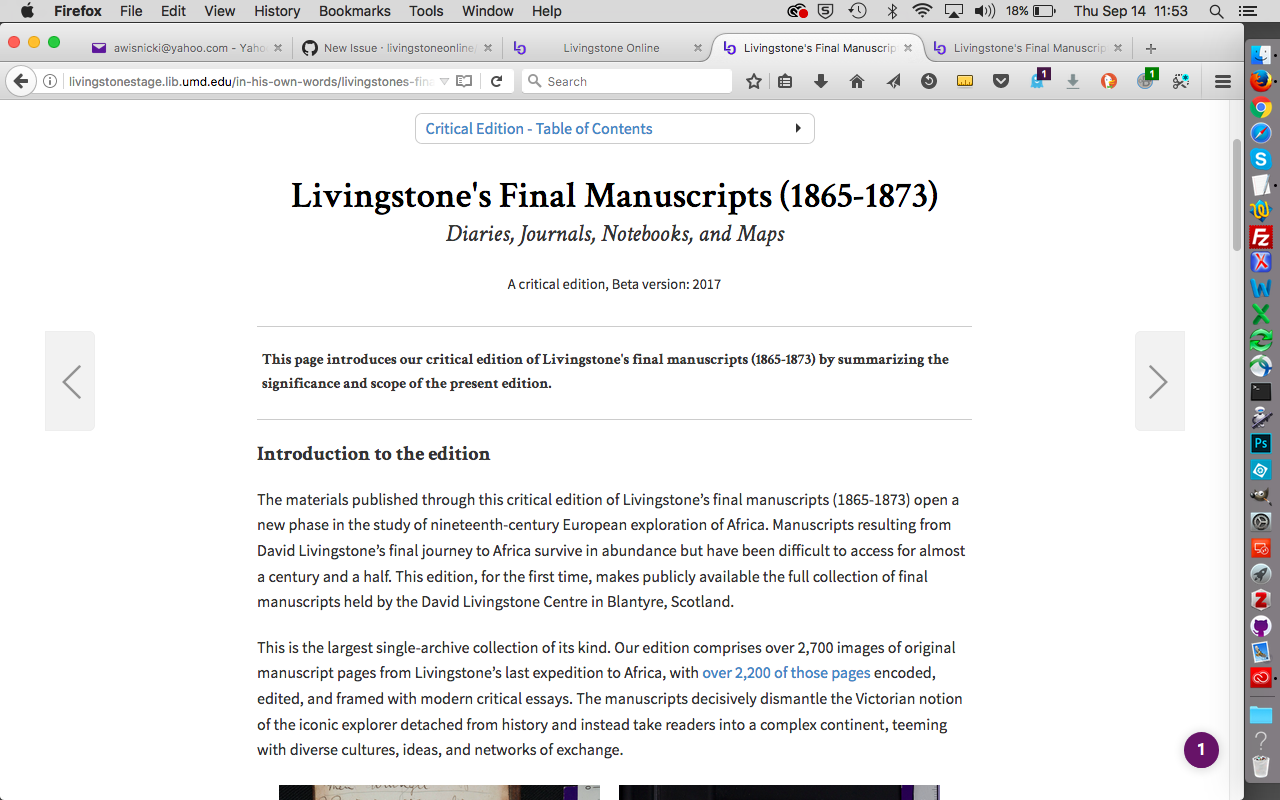Click the purple notification badge 1
The width and height of the screenshot is (1280, 800).
1201,750
